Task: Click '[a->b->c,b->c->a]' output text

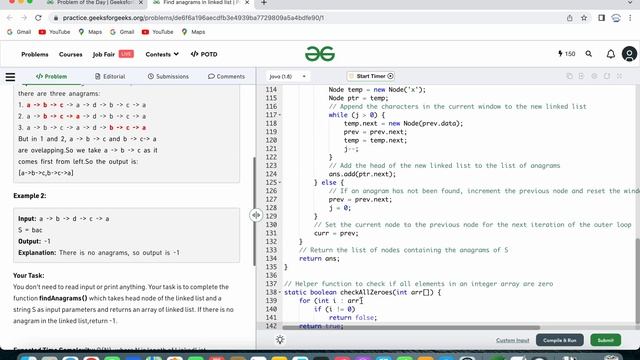Action: pos(46,173)
